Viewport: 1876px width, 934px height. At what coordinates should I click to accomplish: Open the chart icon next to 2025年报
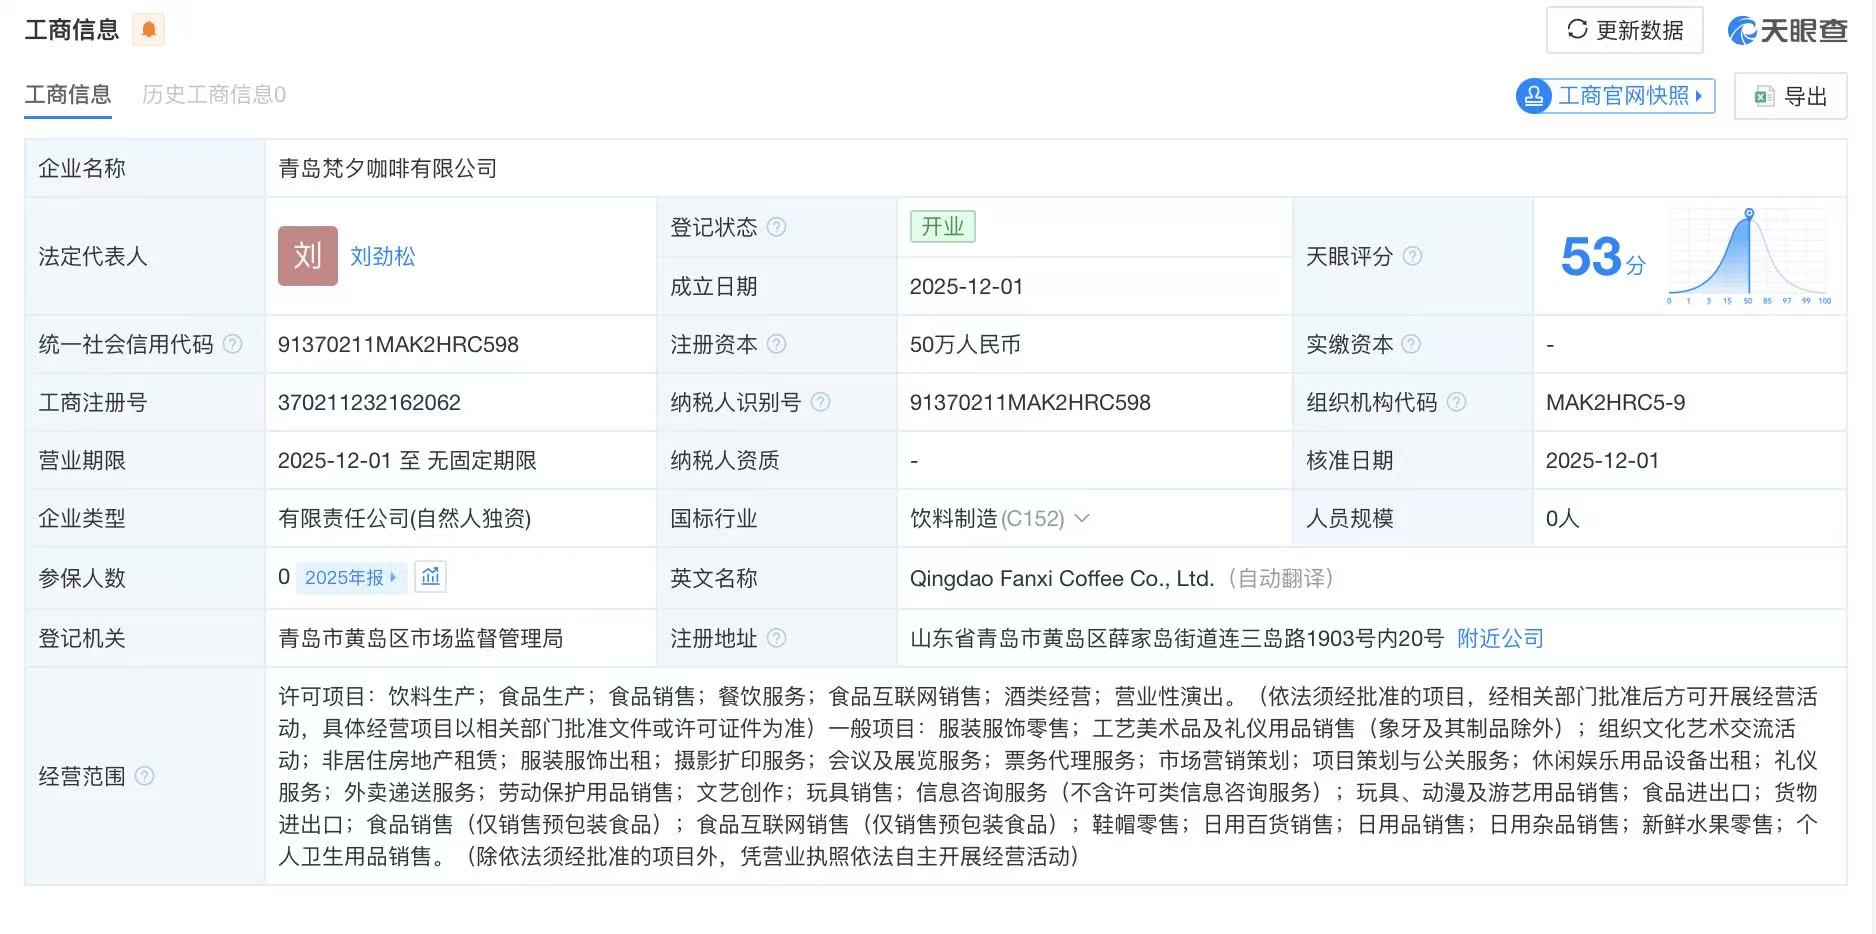[x=430, y=577]
